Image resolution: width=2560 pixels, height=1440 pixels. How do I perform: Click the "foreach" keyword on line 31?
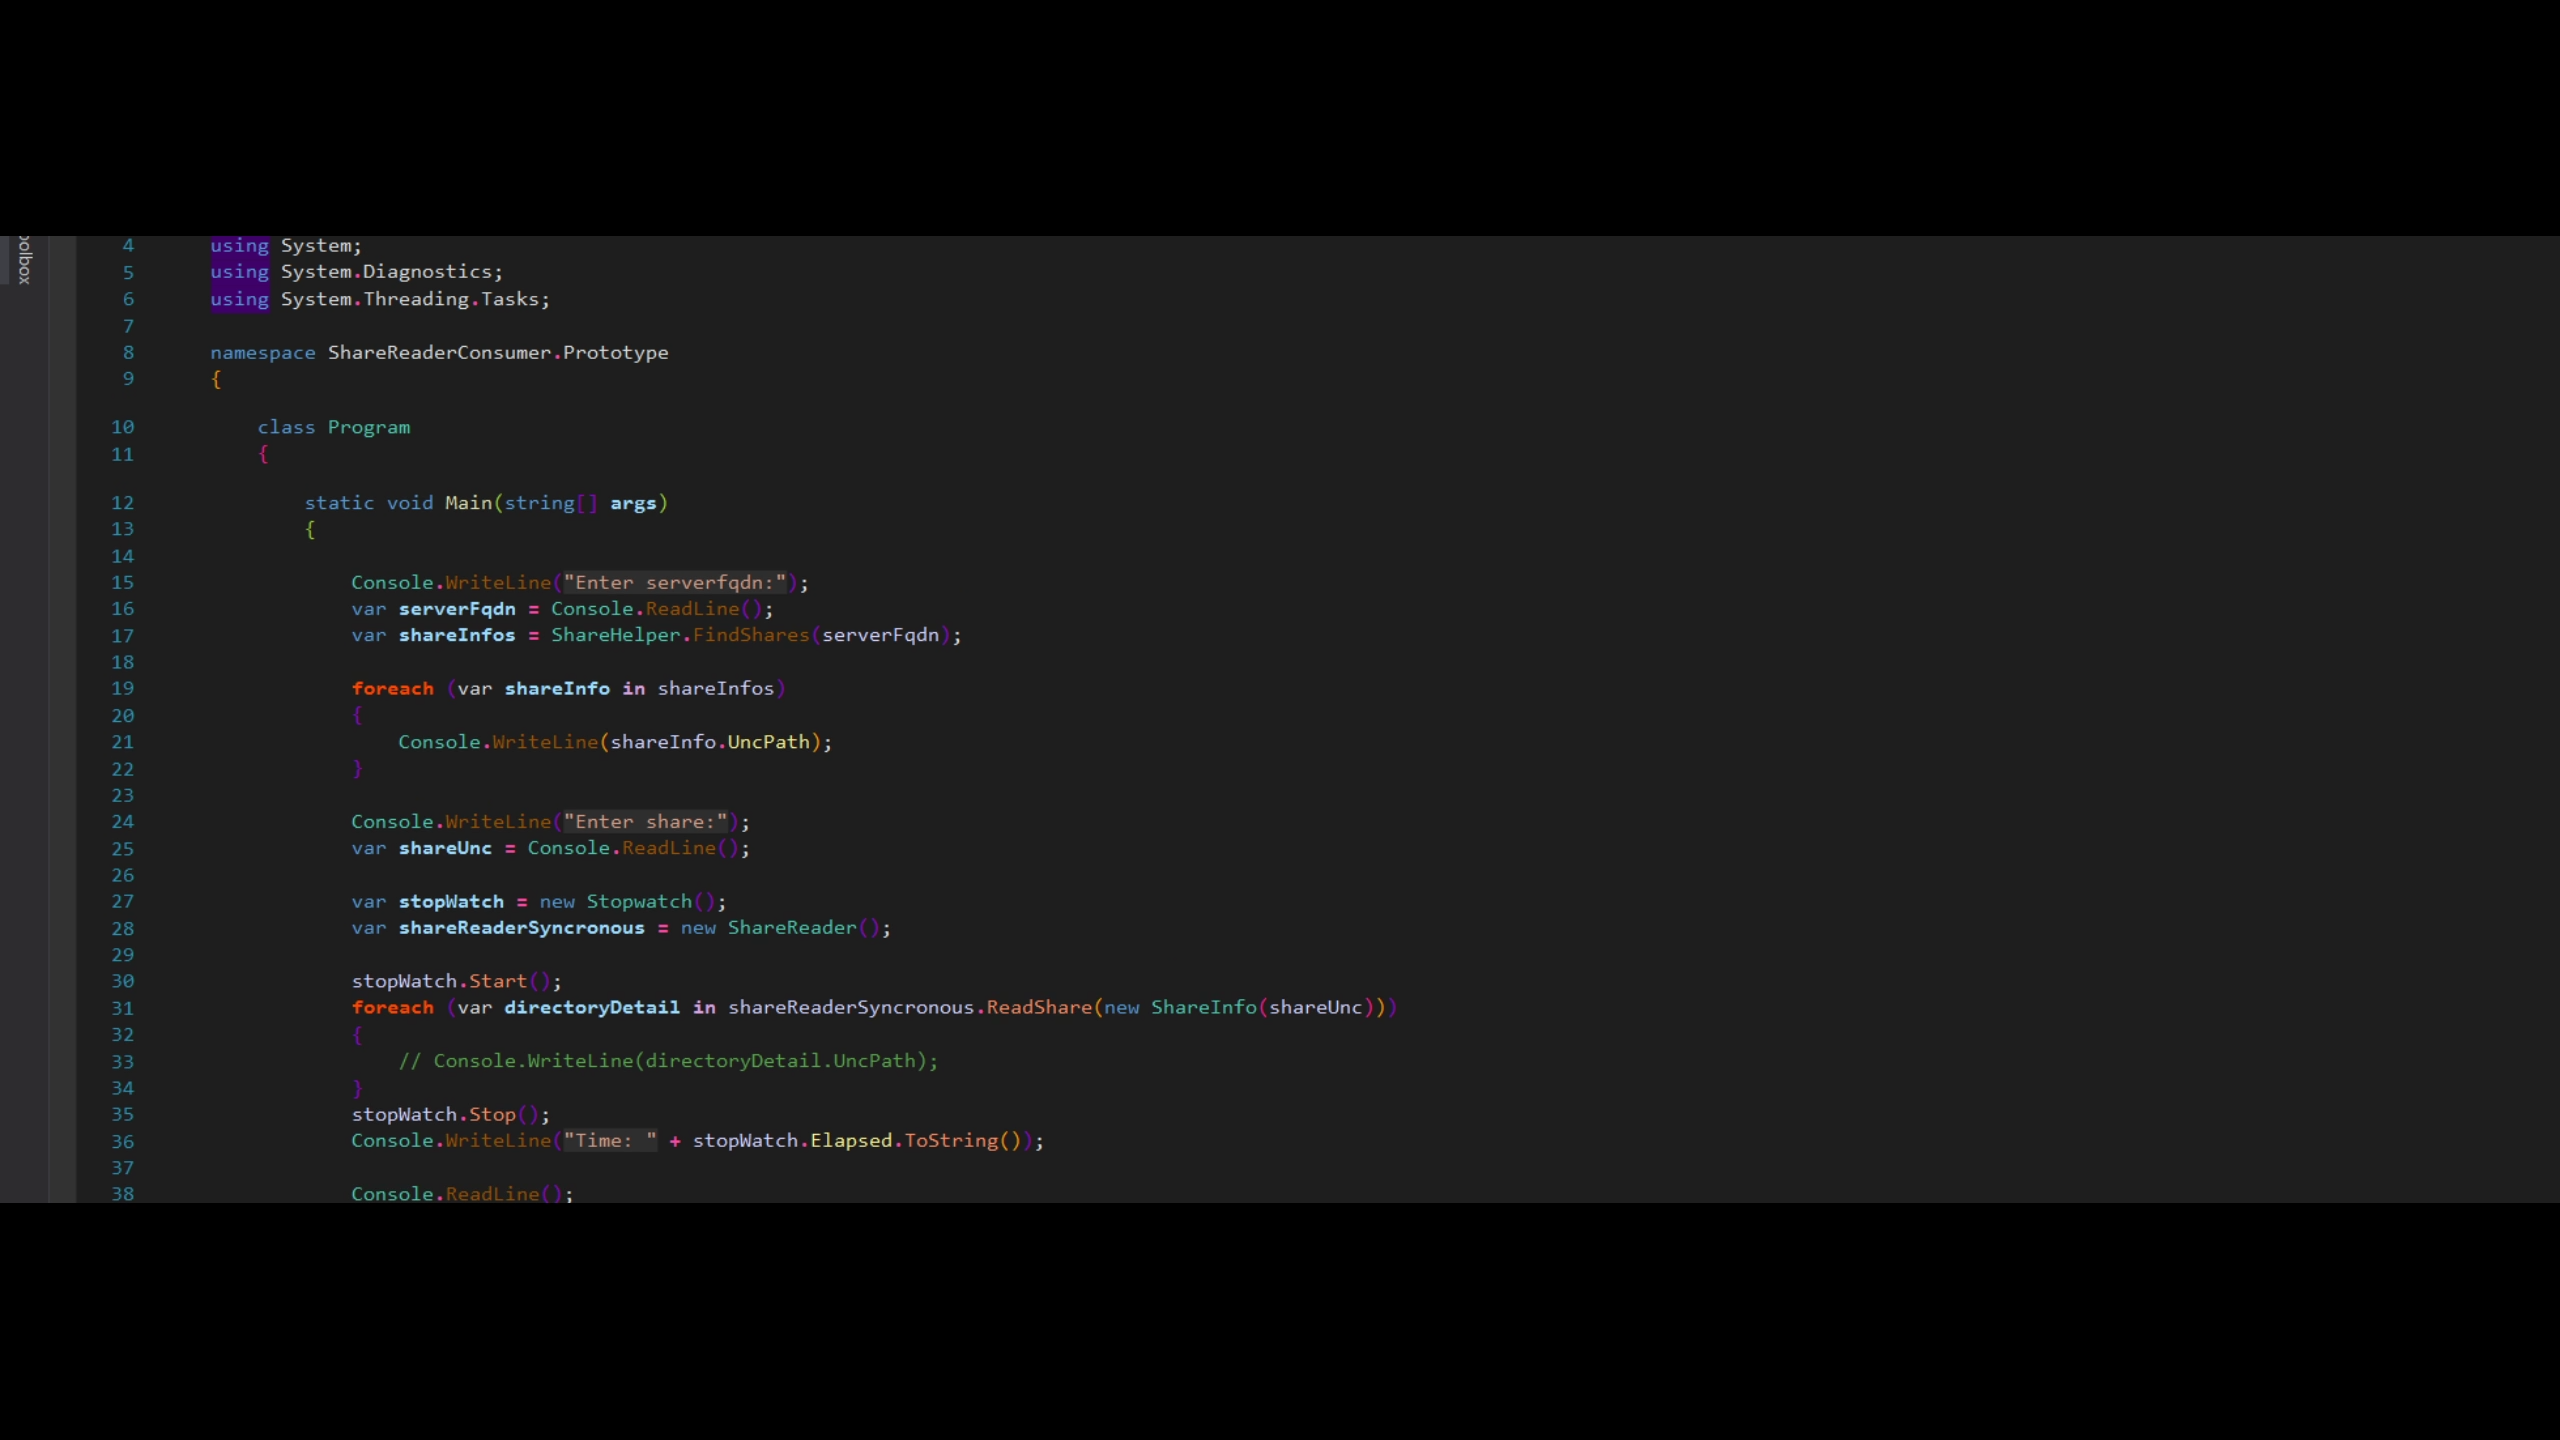[x=393, y=1008]
